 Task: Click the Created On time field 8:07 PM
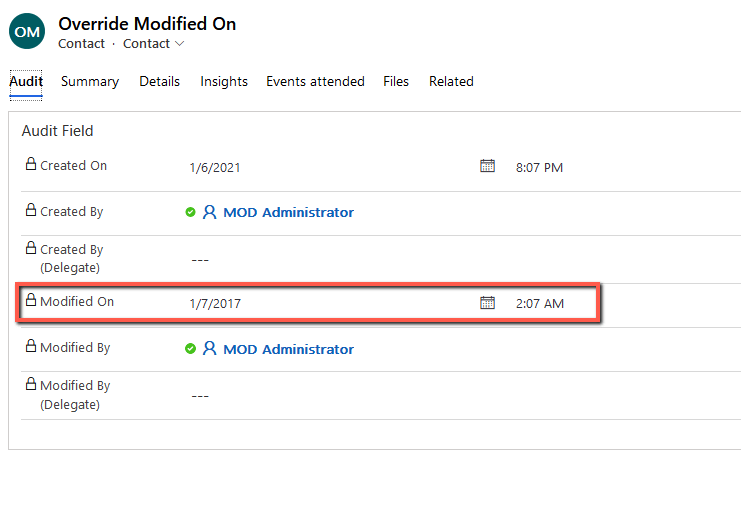539,168
